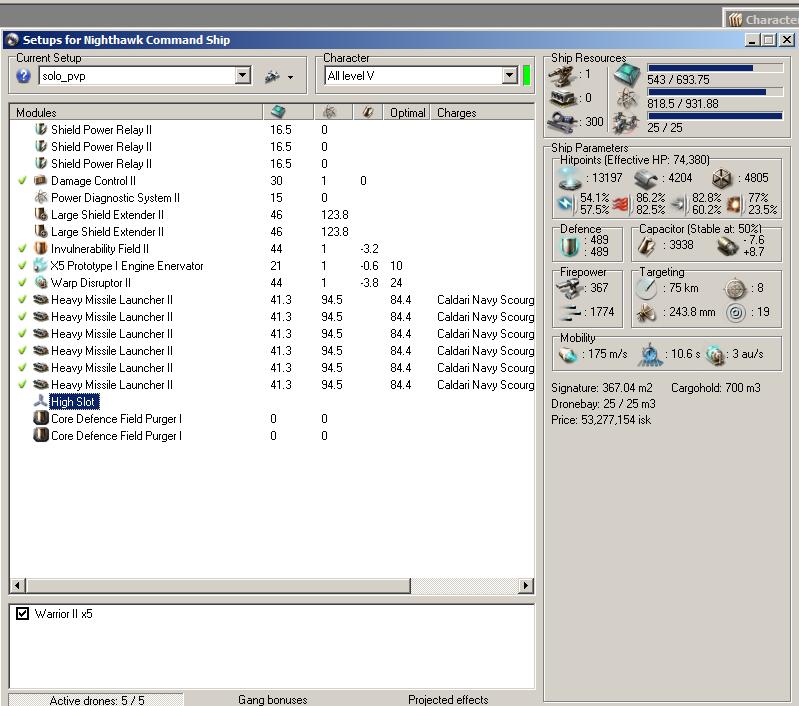Click the horizontal scrollbar left arrow

coord(17,585)
